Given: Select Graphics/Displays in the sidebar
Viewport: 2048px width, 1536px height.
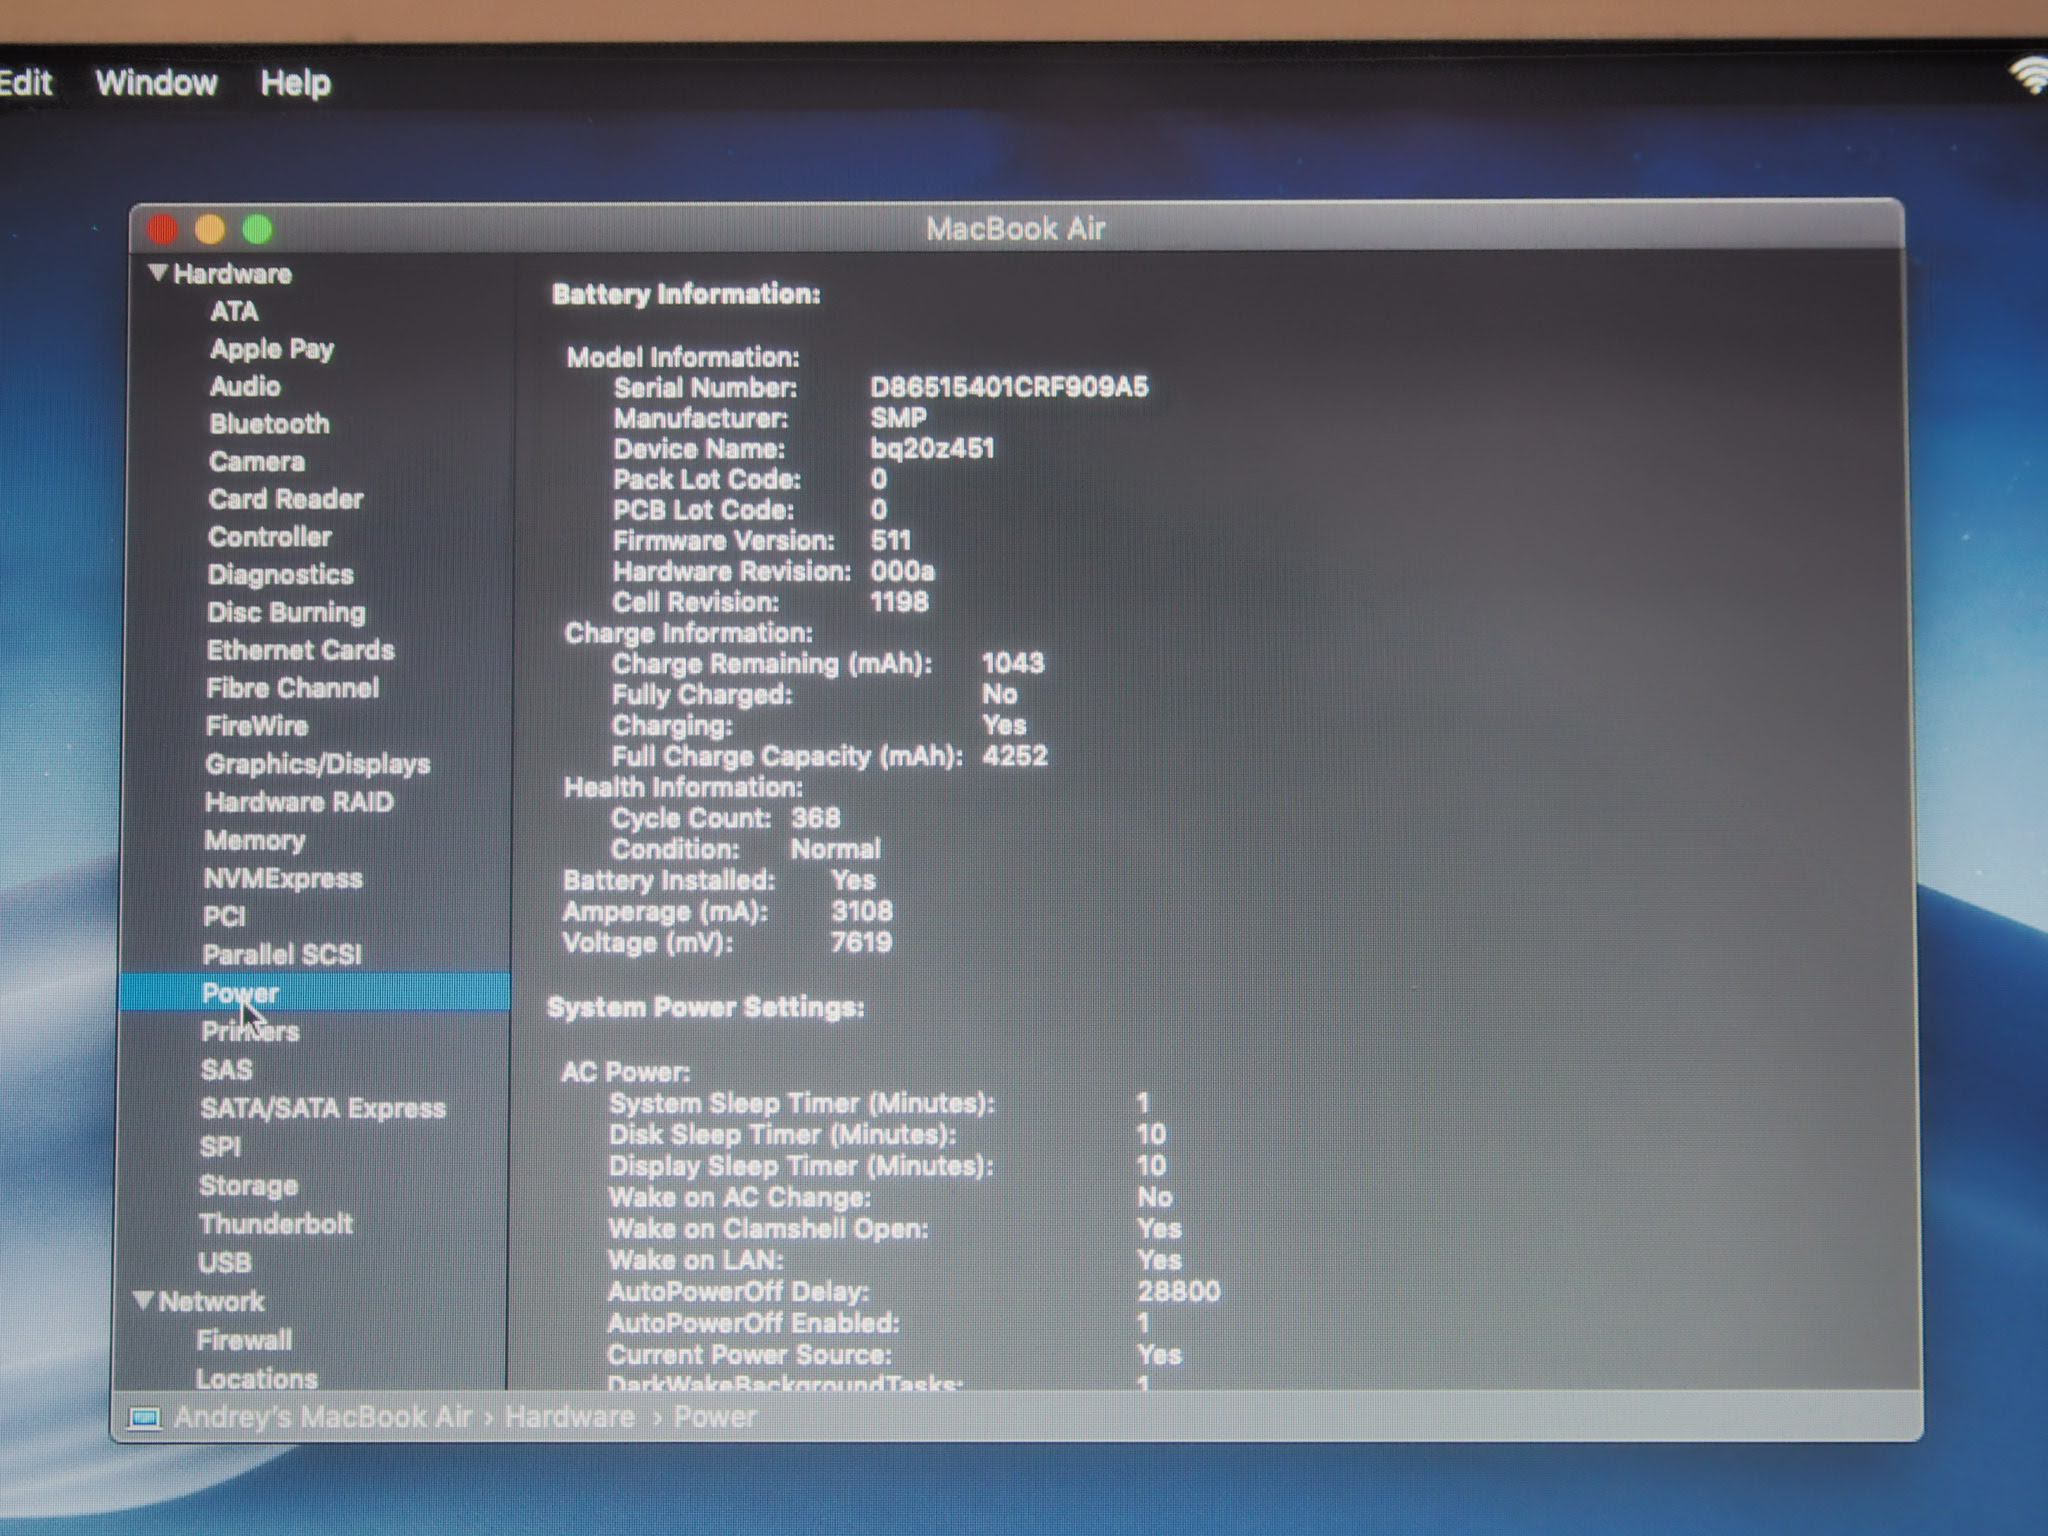Looking at the screenshot, I should [x=317, y=764].
